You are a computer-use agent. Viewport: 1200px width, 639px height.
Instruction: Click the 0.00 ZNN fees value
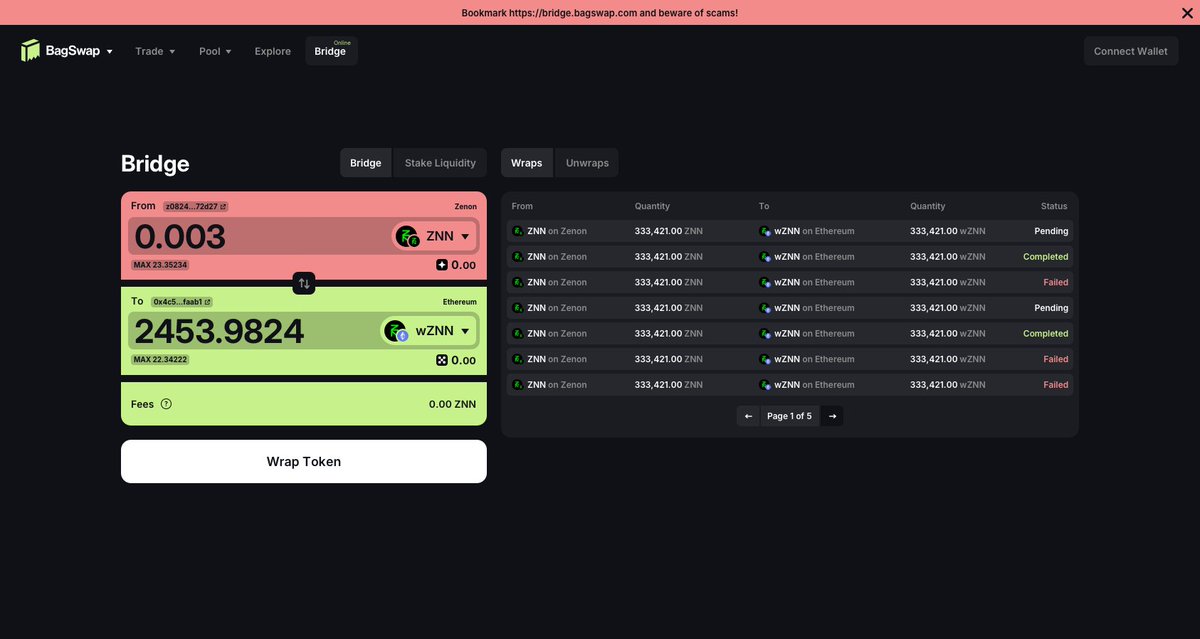tap(452, 404)
